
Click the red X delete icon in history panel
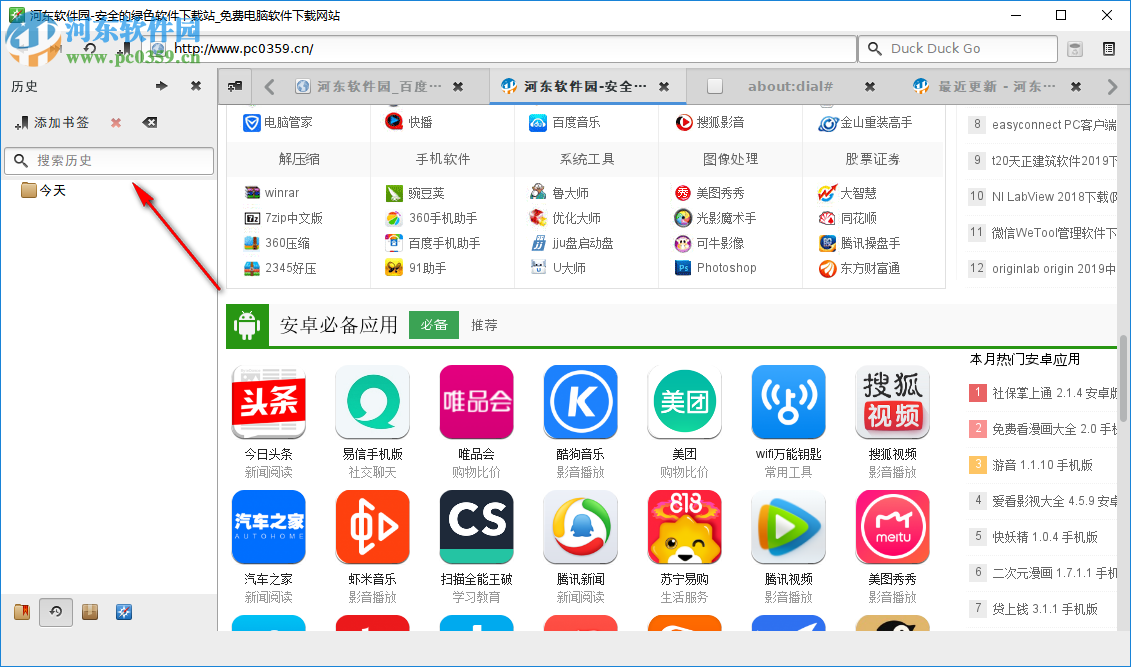coord(115,122)
